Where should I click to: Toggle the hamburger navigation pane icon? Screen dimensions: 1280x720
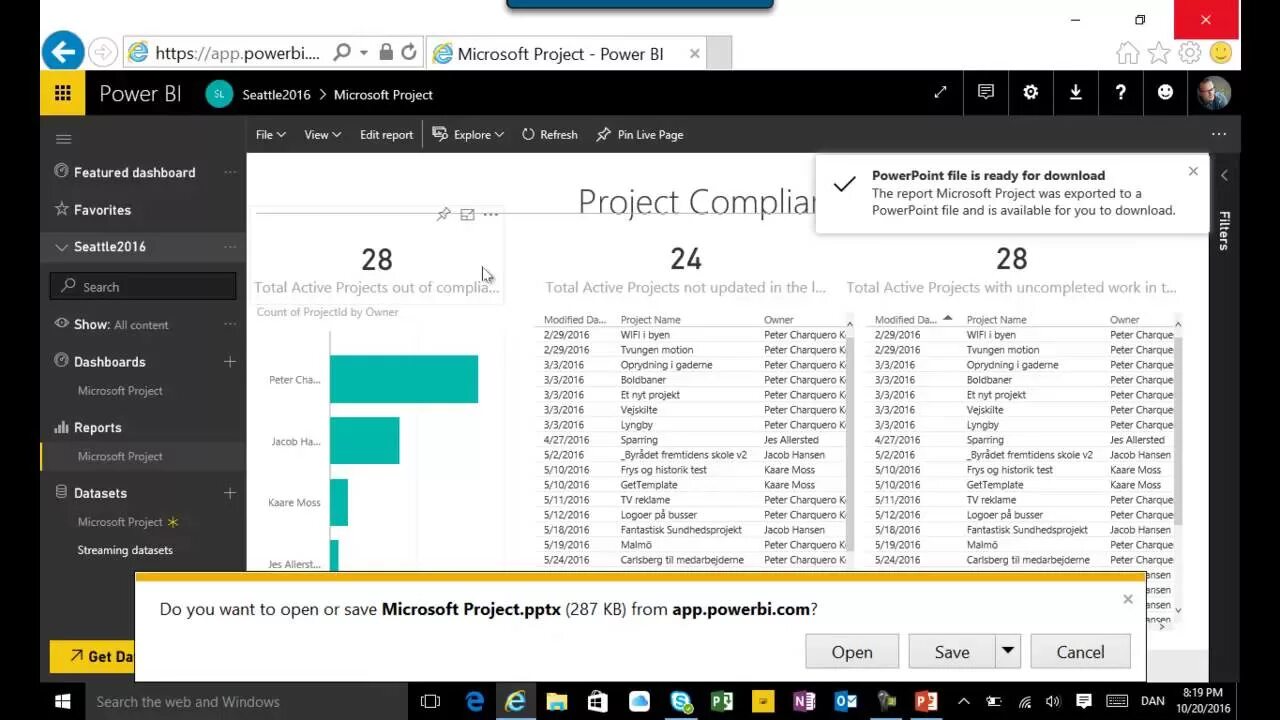pos(64,139)
